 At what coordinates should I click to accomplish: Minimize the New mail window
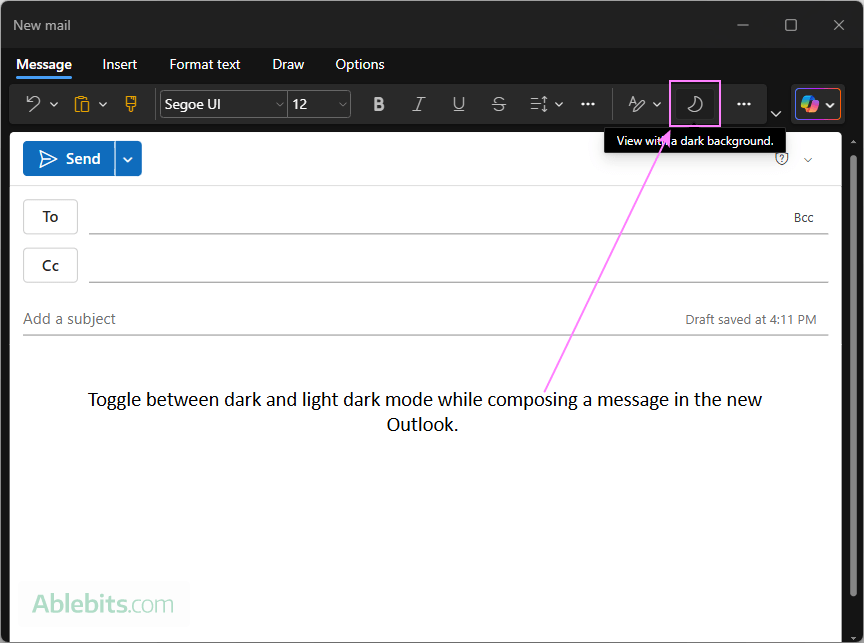point(743,25)
